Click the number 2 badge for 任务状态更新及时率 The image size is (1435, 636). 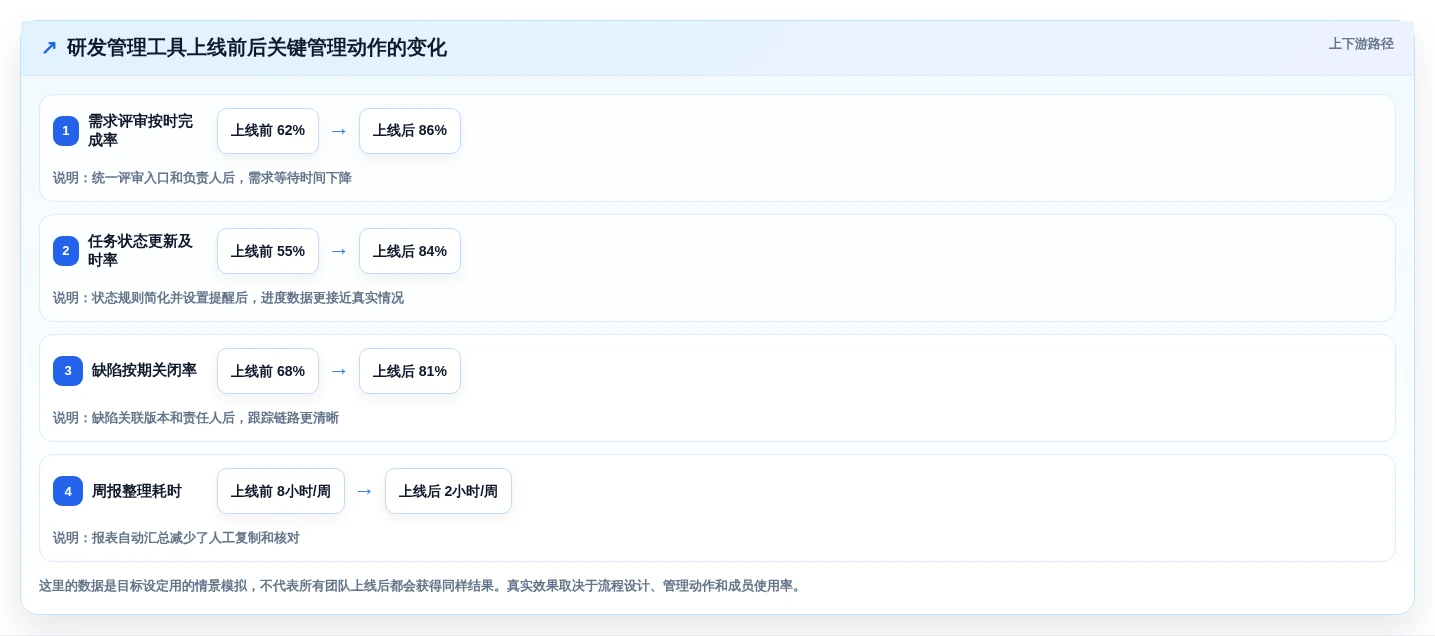(66, 251)
